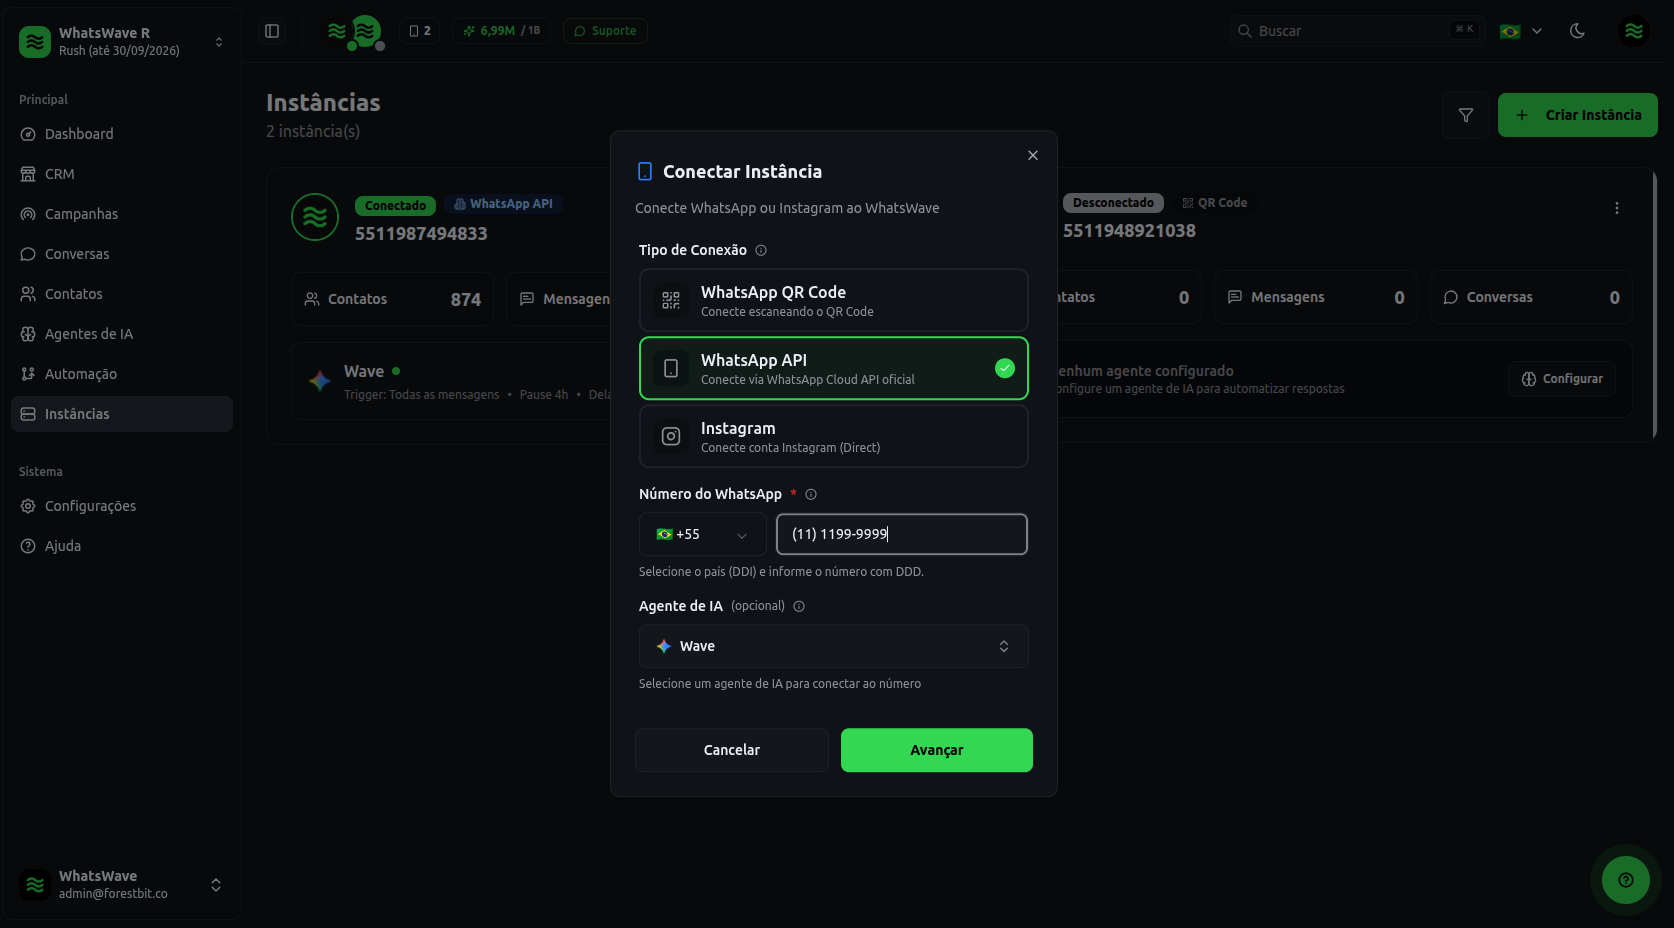Open Contatos in sidebar
This screenshot has height=928, width=1674.
[121, 294]
